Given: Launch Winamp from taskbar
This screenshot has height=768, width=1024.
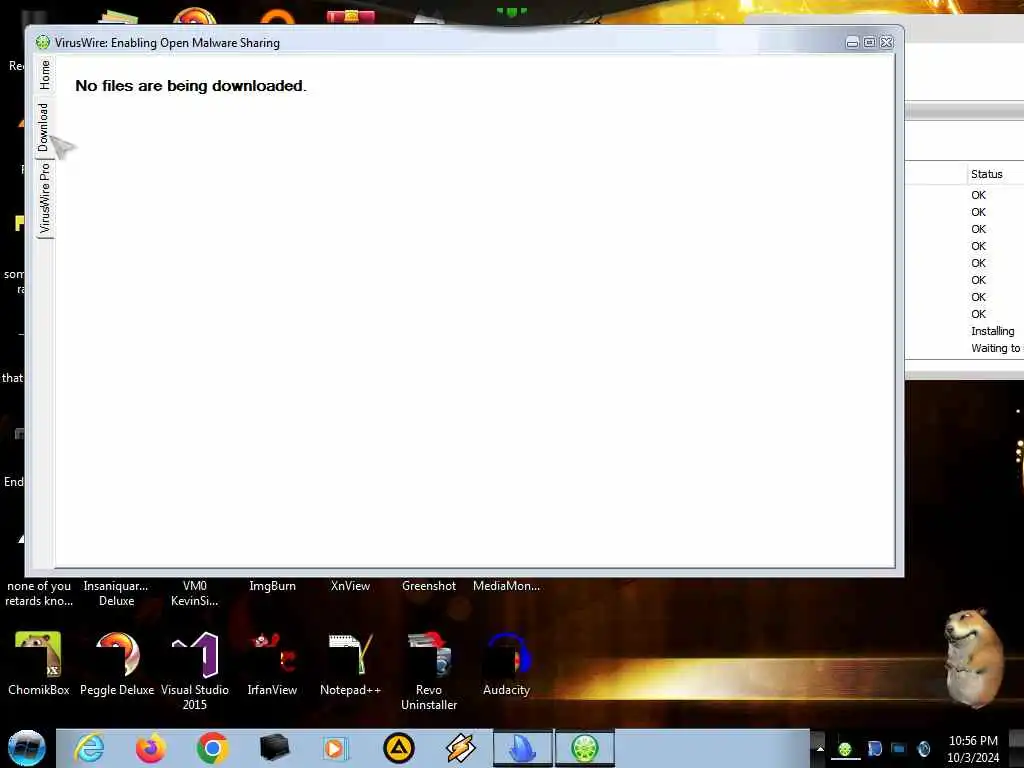Looking at the screenshot, I should [x=460, y=748].
